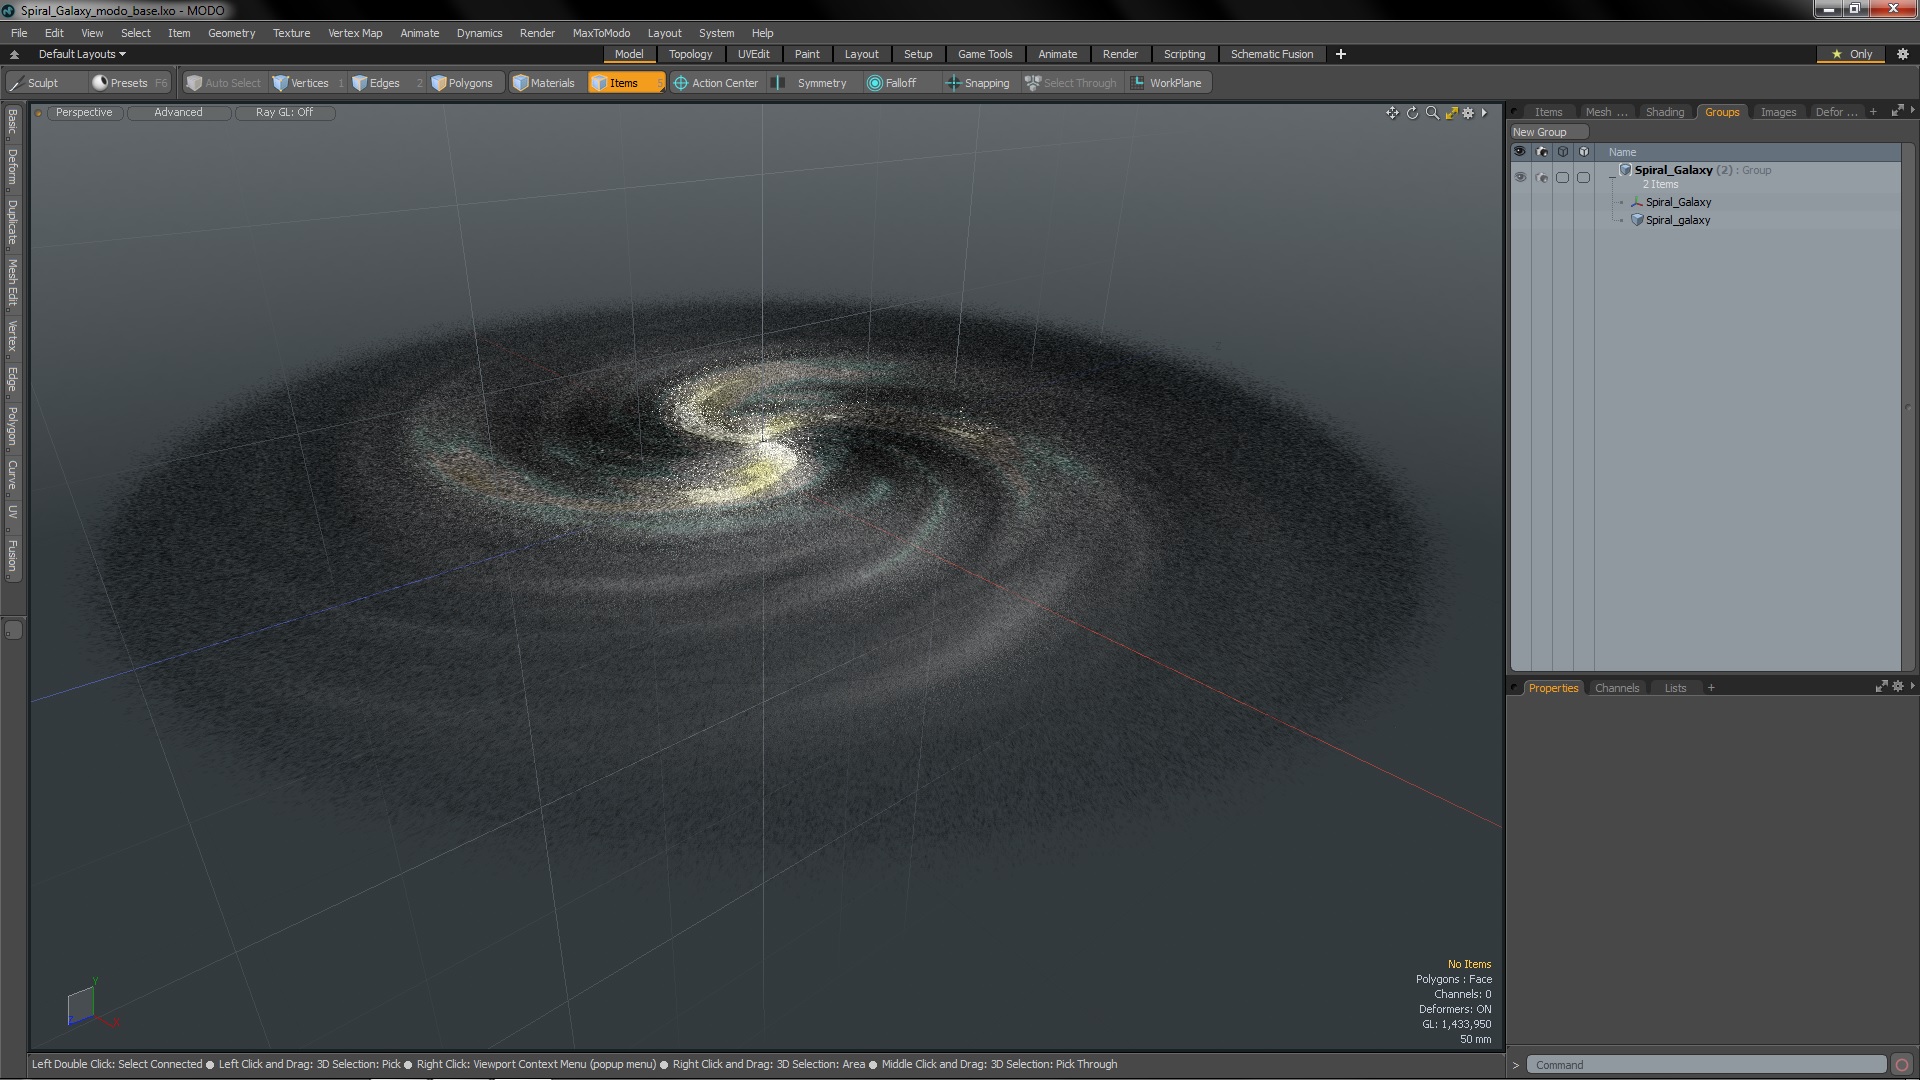Viewport: 1920px width, 1080px height.
Task: Open Properties panel settings gear
Action: click(x=1897, y=687)
